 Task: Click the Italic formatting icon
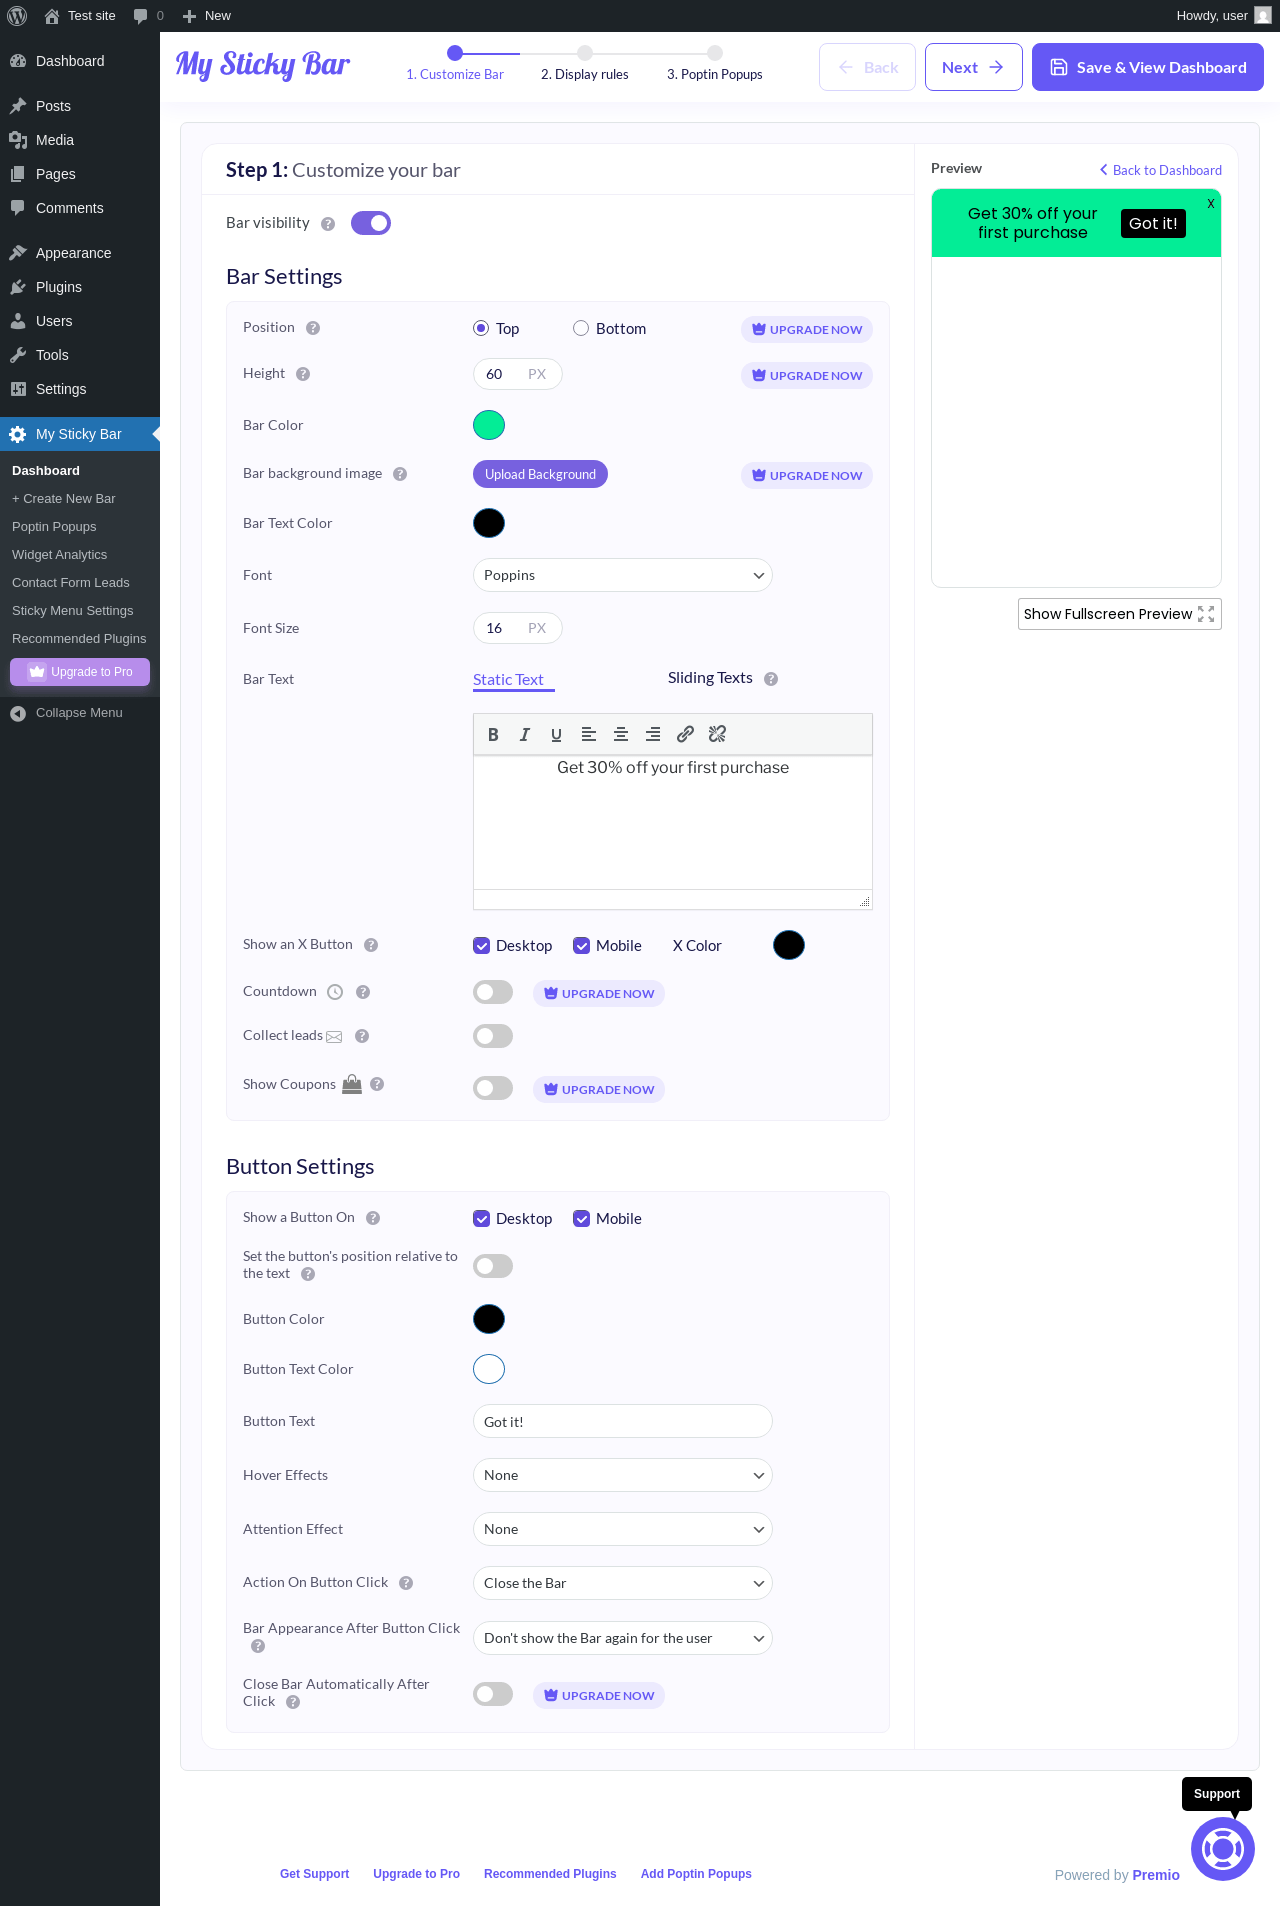pyautogui.click(x=525, y=734)
